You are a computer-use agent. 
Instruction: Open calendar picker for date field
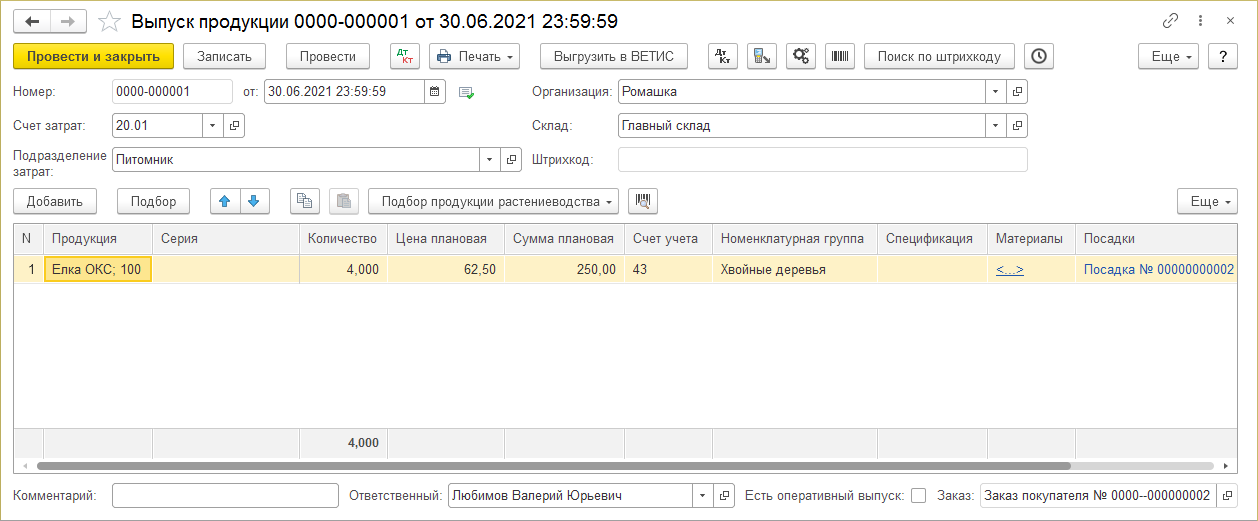[x=434, y=91]
